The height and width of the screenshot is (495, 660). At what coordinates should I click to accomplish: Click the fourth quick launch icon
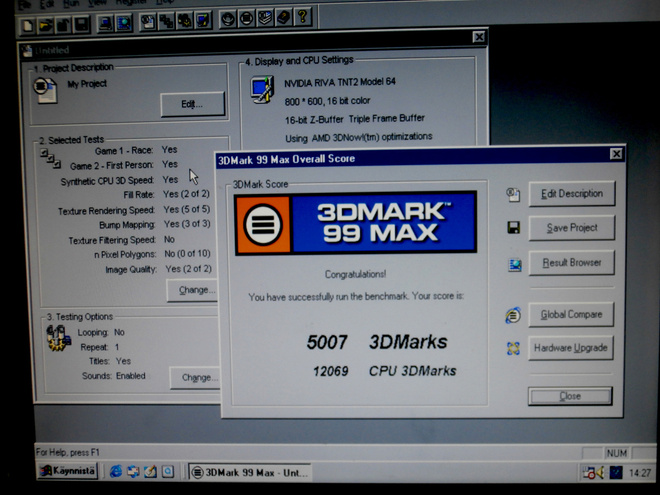click(168, 471)
